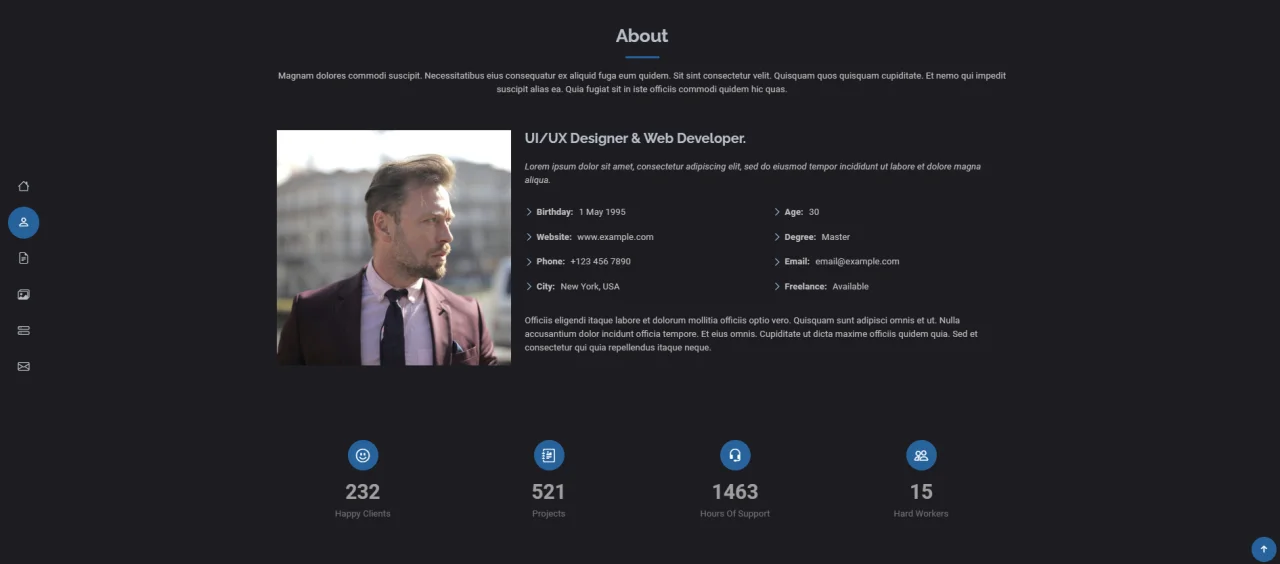Click the chevron next to Email

click(x=777, y=262)
